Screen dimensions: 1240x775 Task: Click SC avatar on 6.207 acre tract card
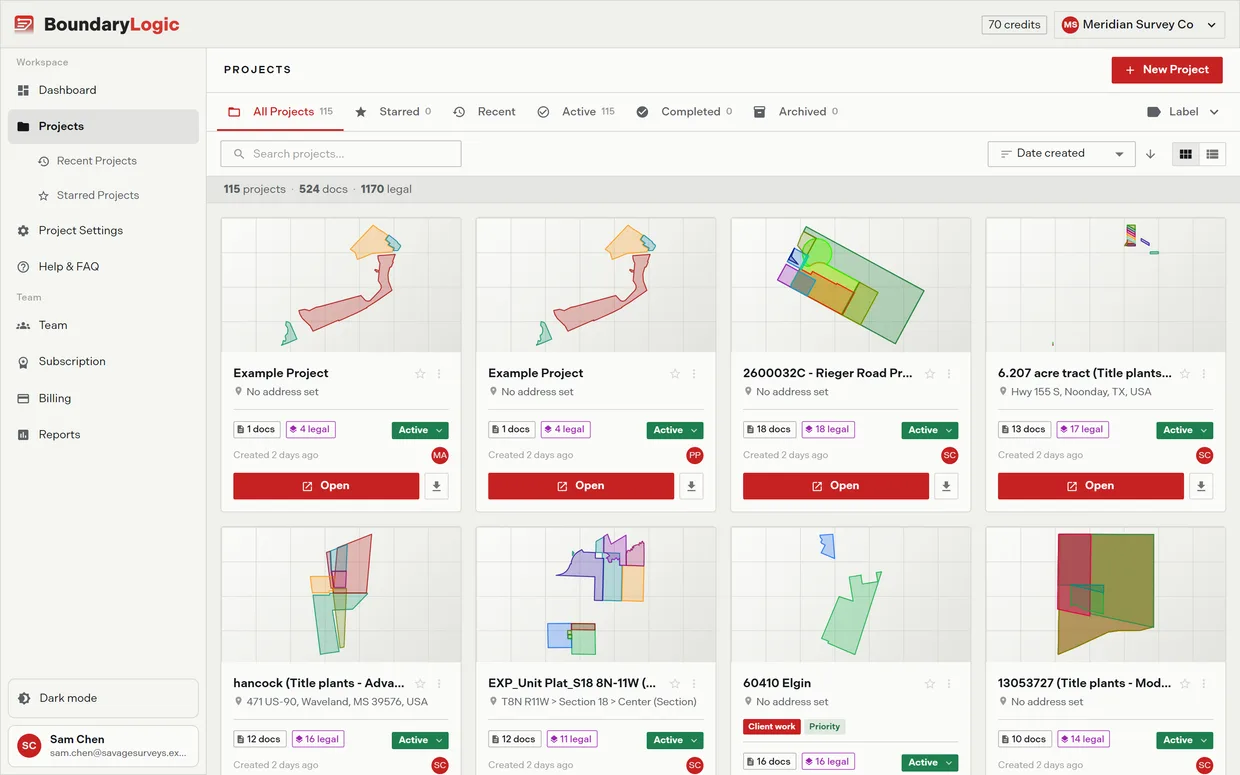[x=1205, y=456]
